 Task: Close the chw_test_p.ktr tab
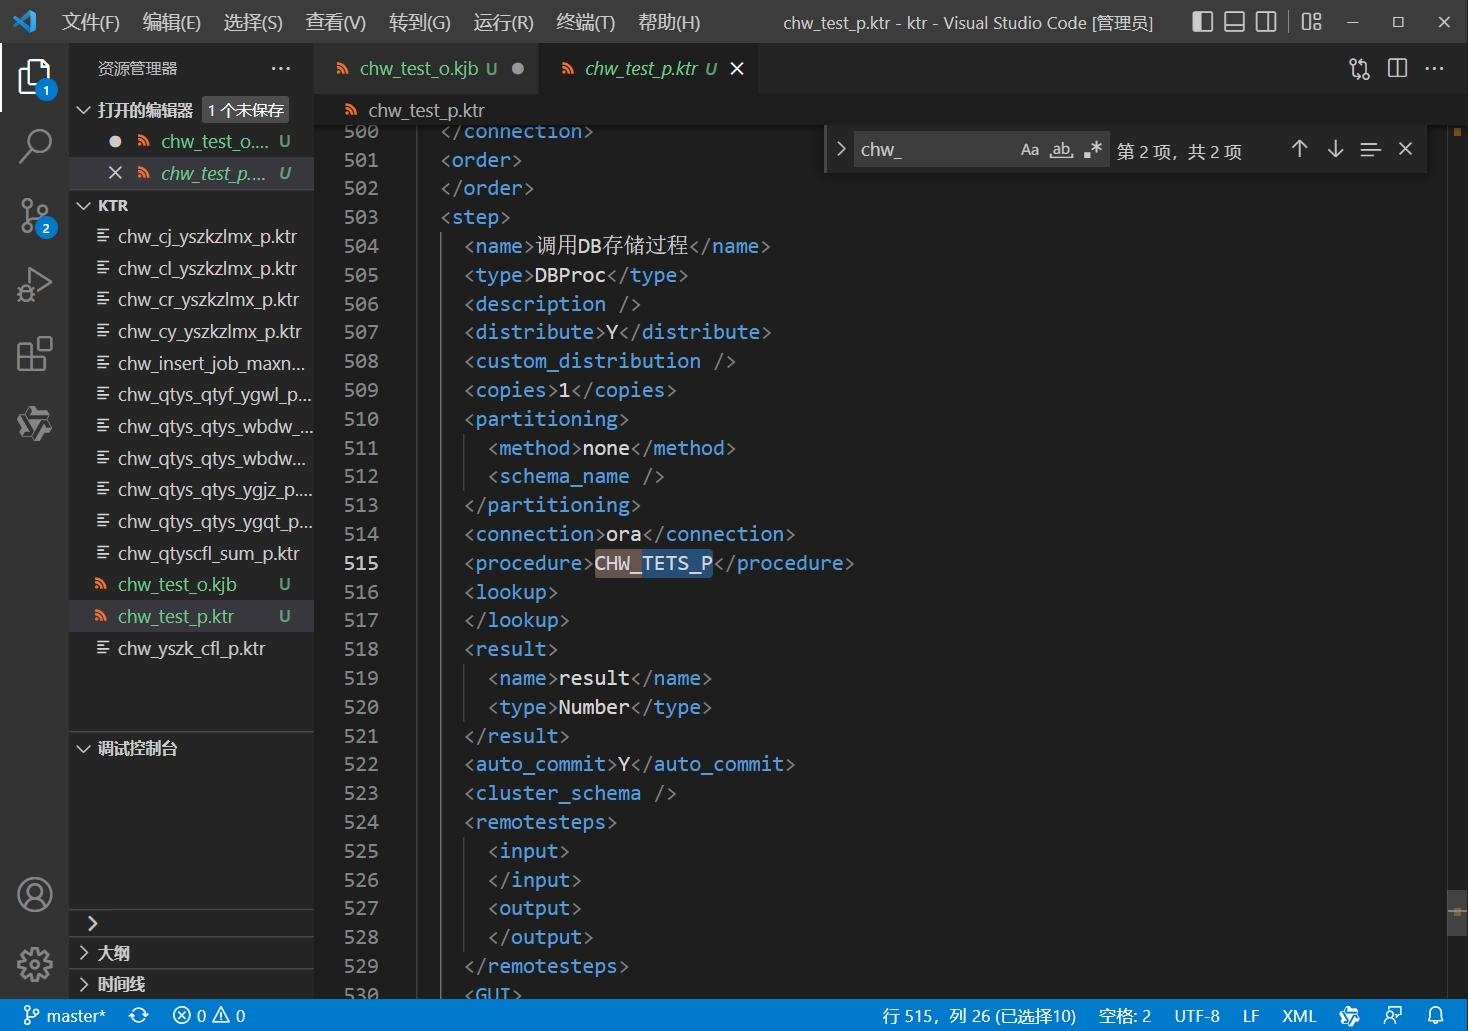[x=737, y=68]
